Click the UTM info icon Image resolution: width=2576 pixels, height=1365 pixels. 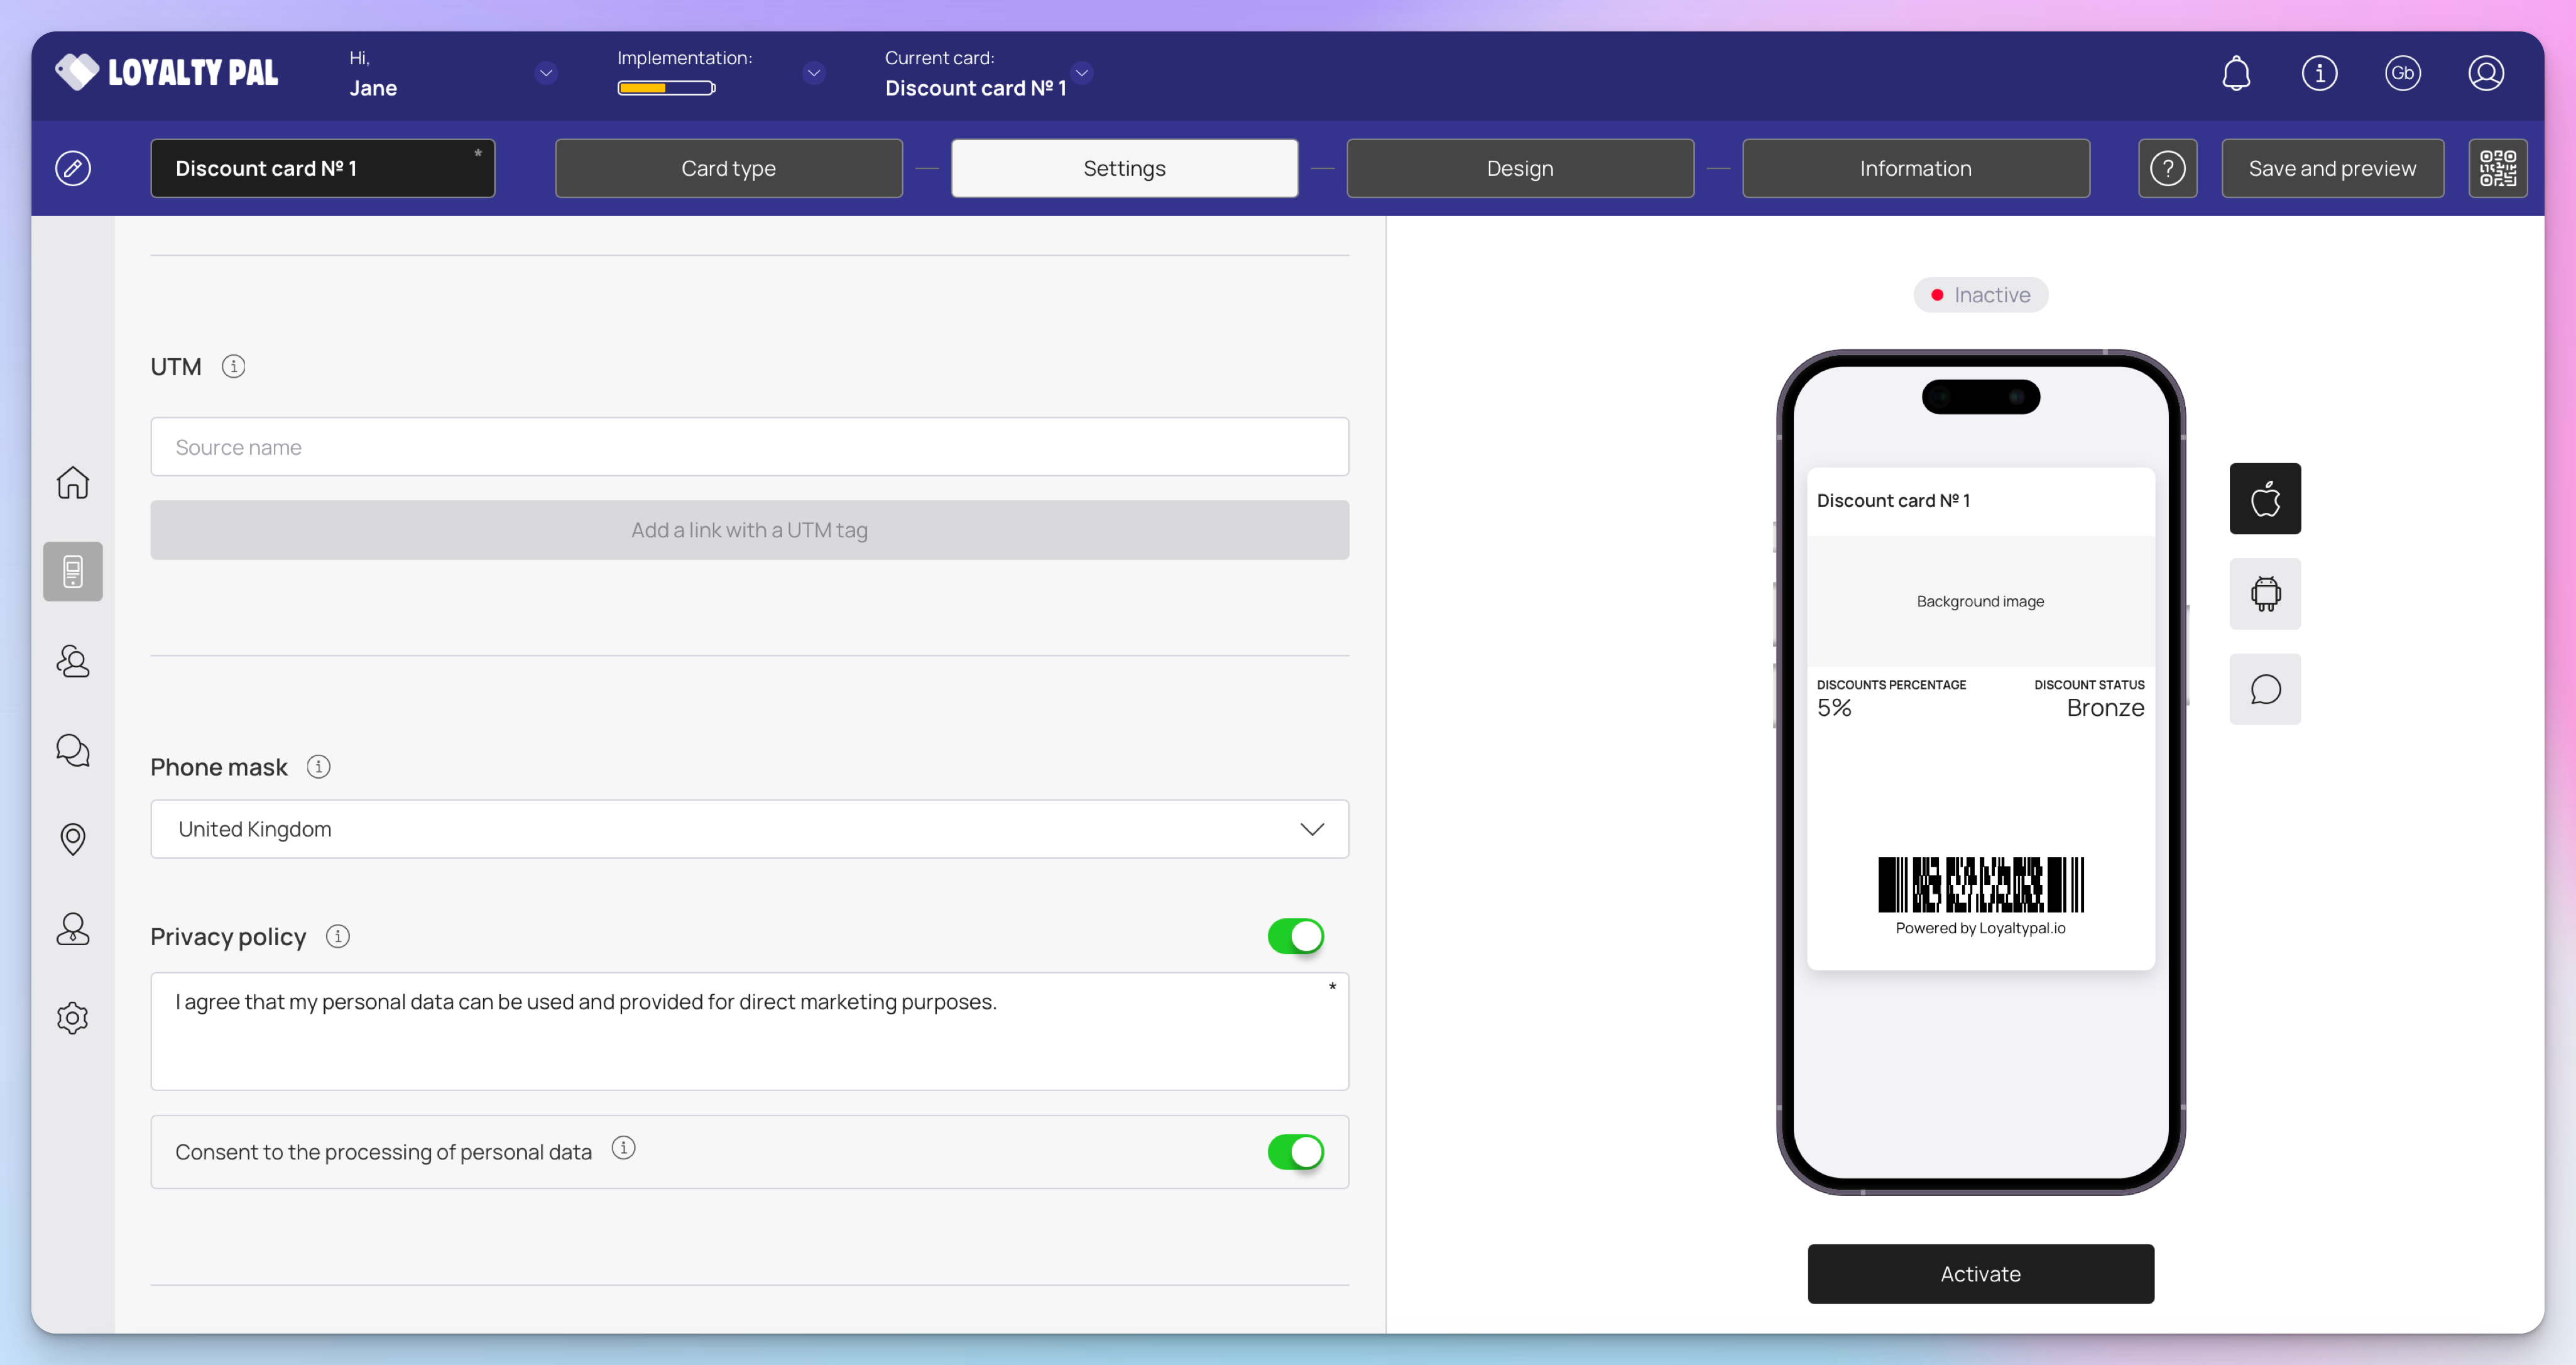233,367
